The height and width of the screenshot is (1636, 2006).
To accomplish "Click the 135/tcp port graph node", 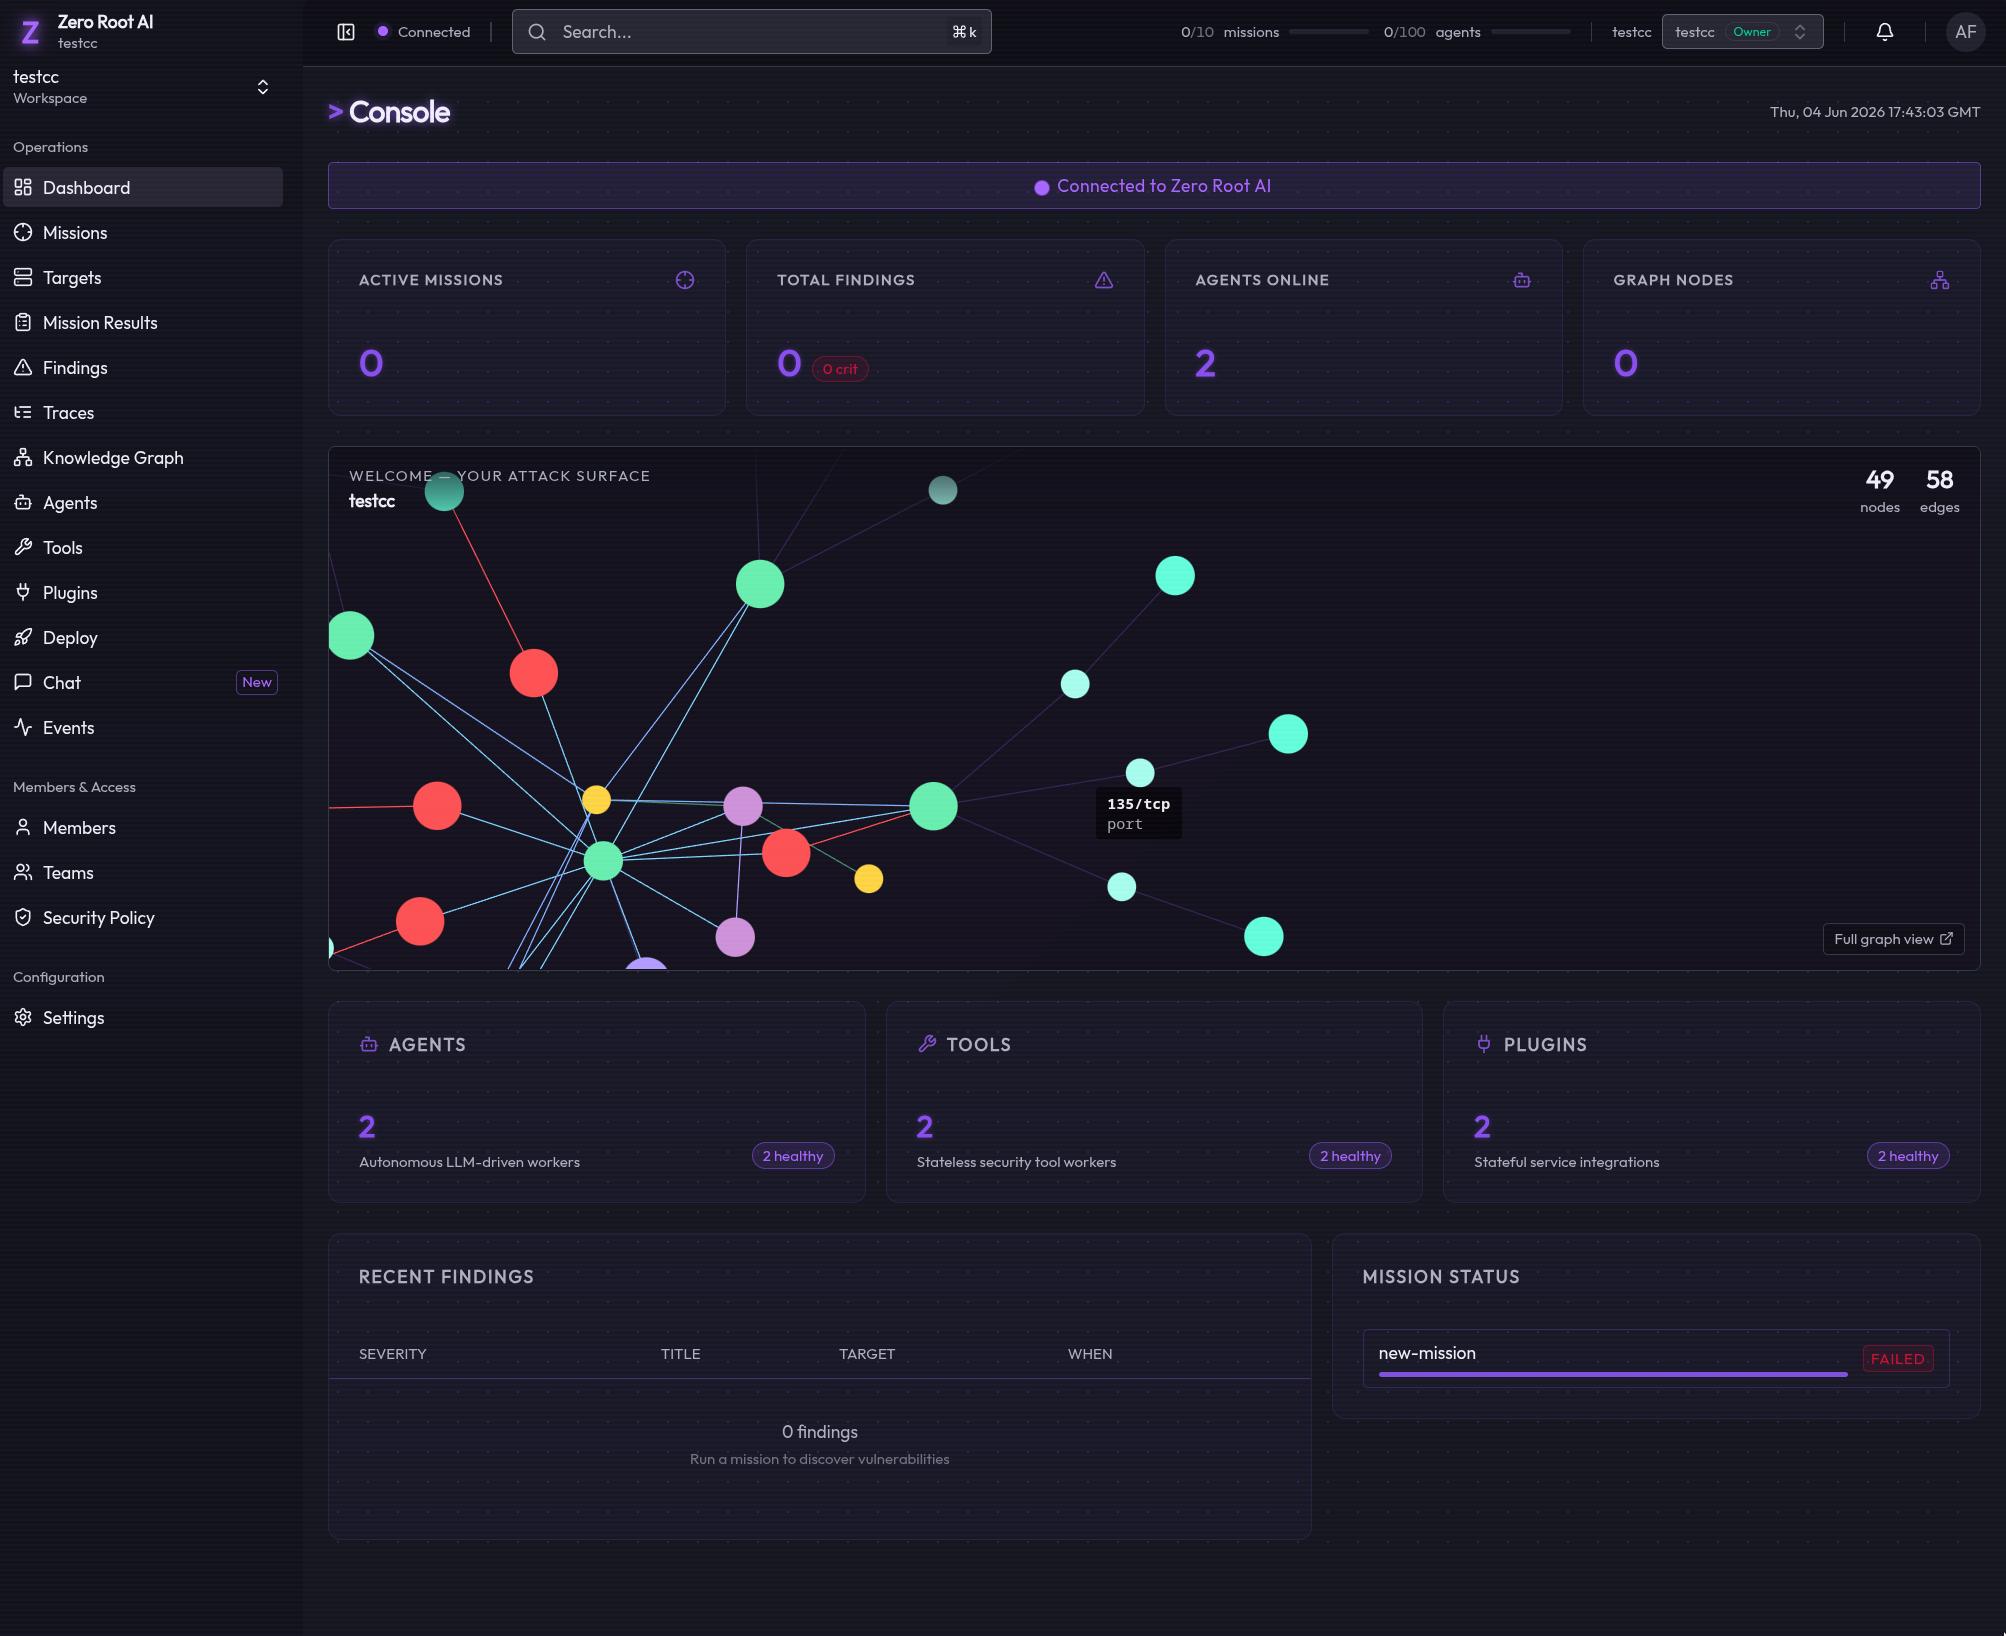I will (x=1140, y=772).
